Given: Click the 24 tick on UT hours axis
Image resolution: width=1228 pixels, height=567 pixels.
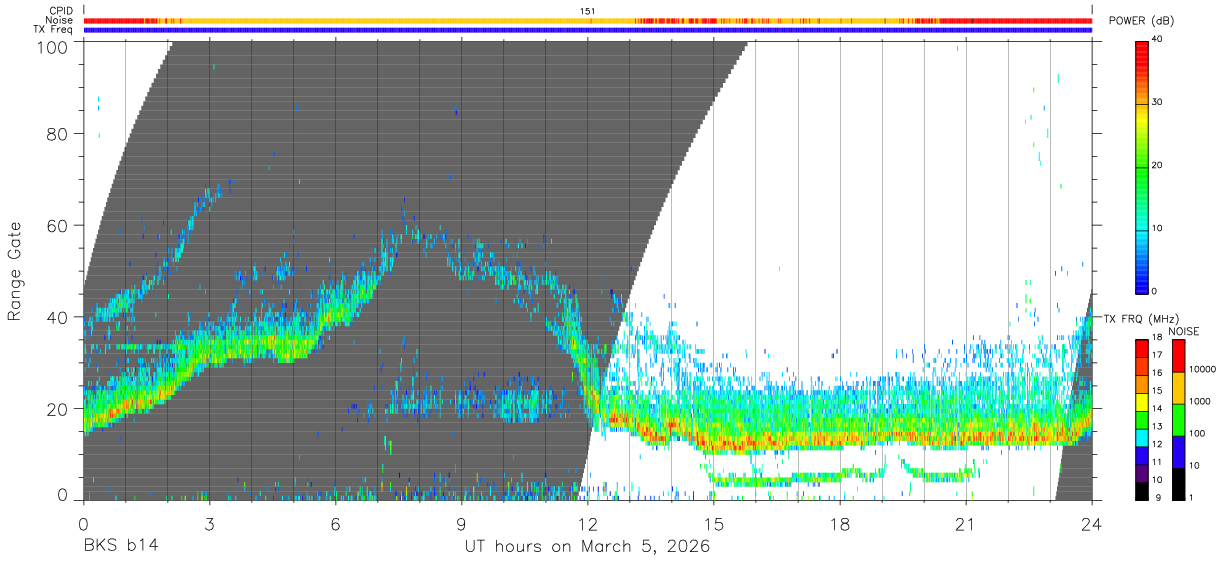Looking at the screenshot, I should [1092, 524].
